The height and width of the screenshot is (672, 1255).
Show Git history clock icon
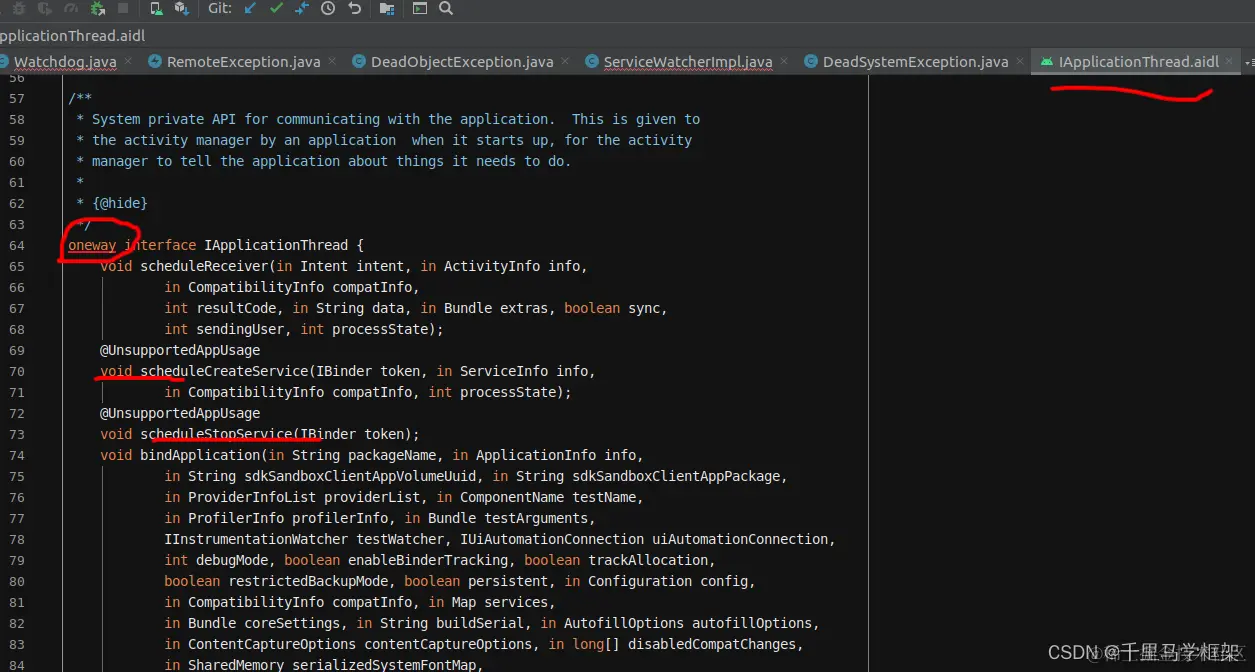tap(328, 8)
